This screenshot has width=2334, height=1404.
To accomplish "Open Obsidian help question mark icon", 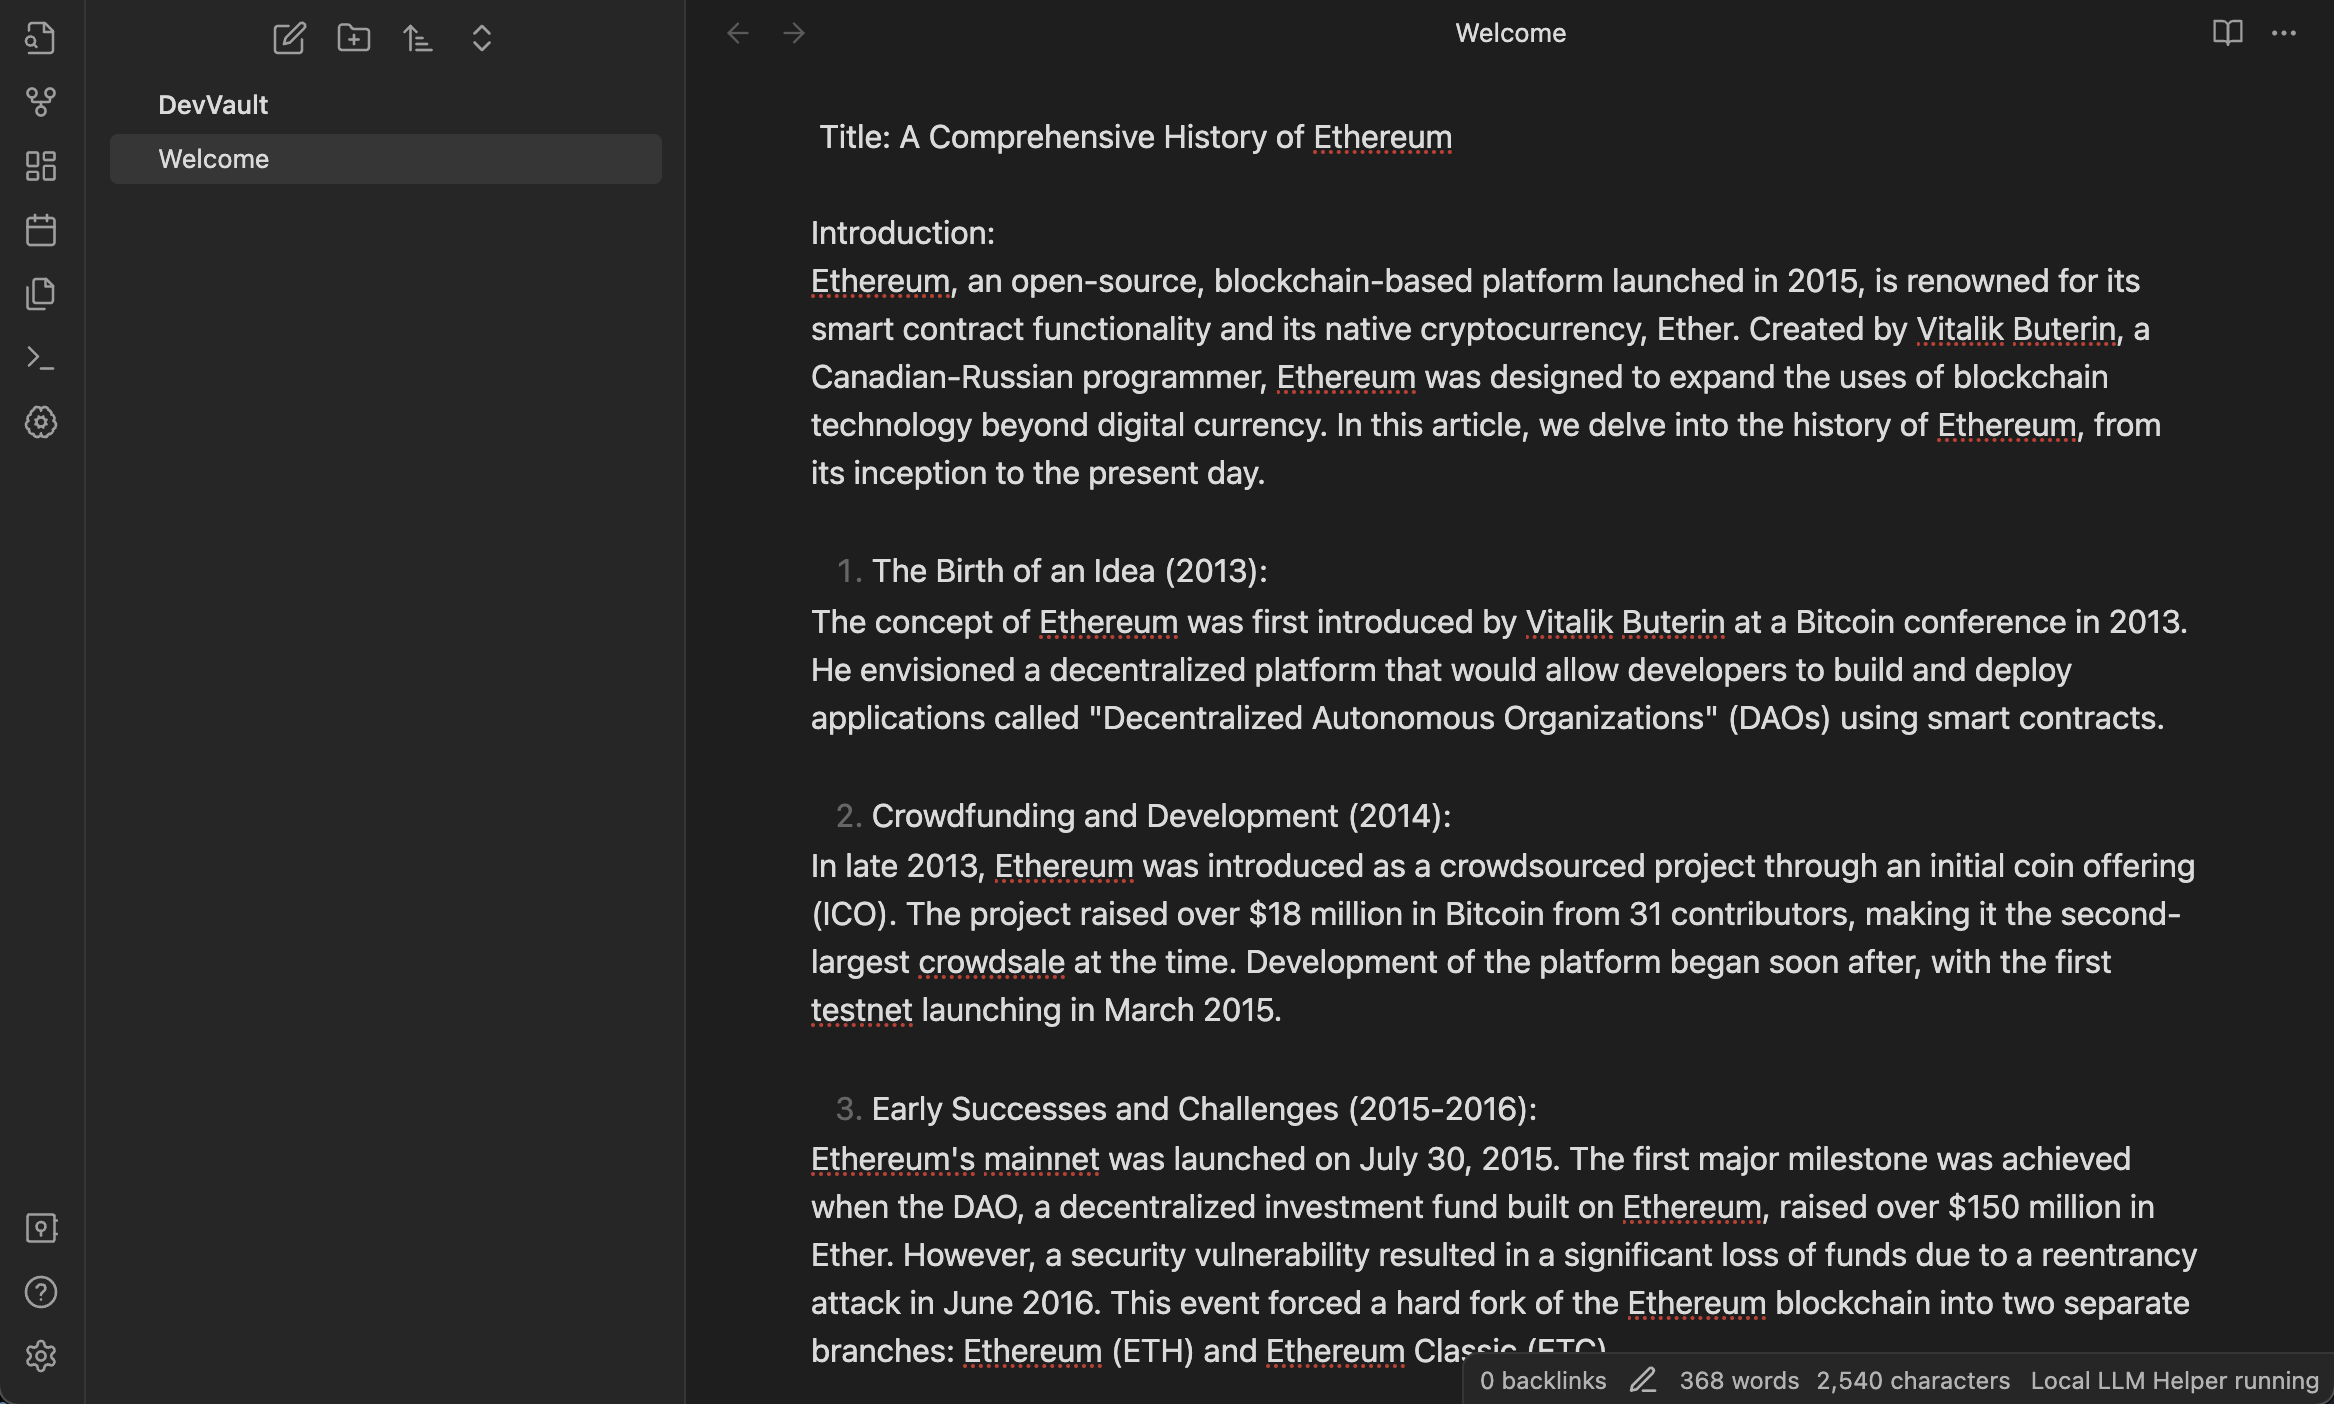I will coord(40,1292).
